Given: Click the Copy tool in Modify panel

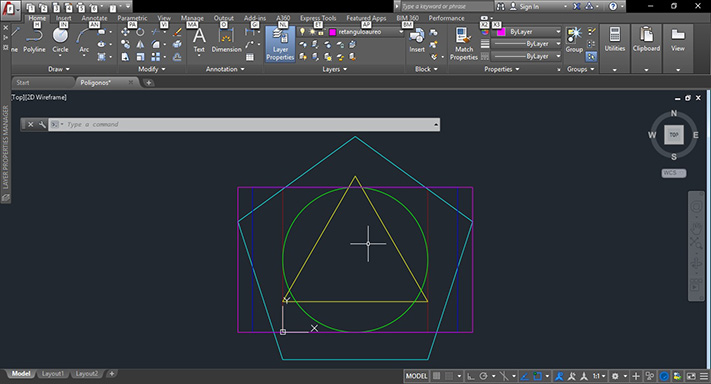Looking at the screenshot, I should point(125,44).
